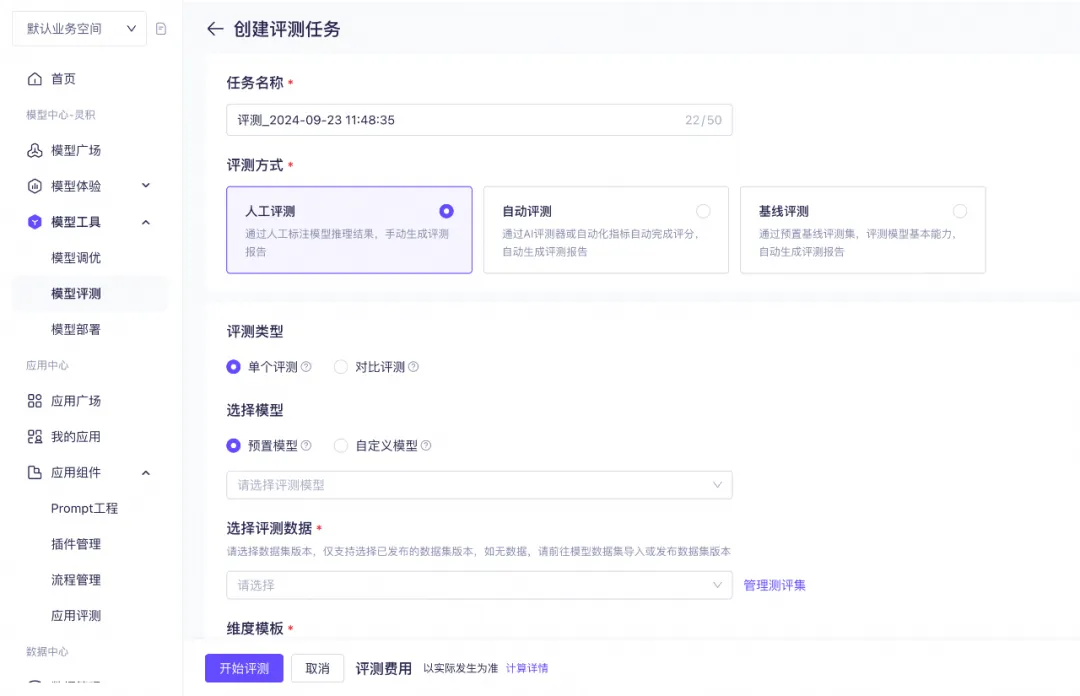
Task: Click the 模型广场 icon in sidebar
Action: click(34, 150)
